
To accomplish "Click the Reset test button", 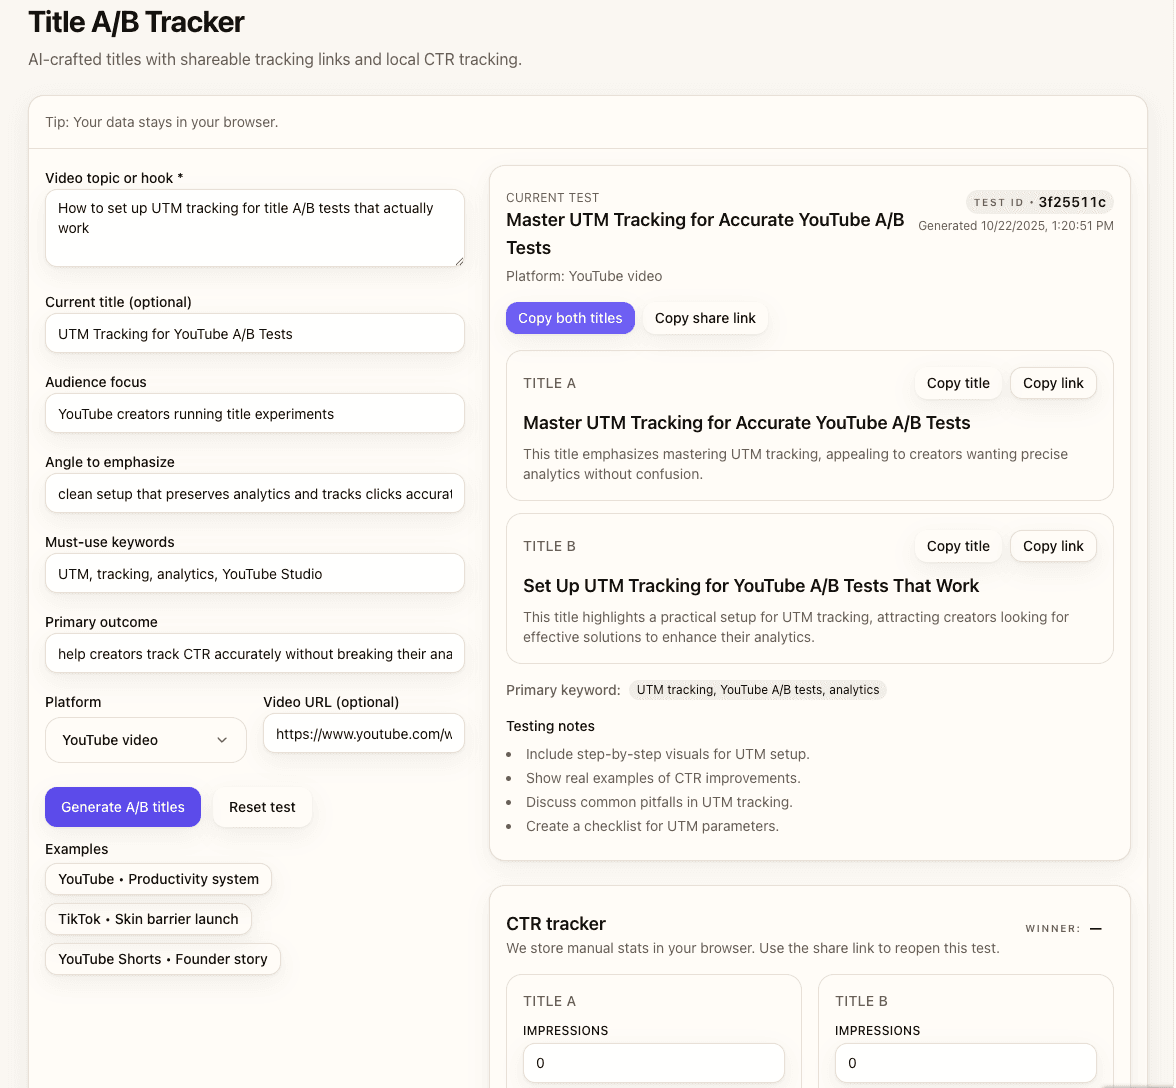I will [x=262, y=807].
